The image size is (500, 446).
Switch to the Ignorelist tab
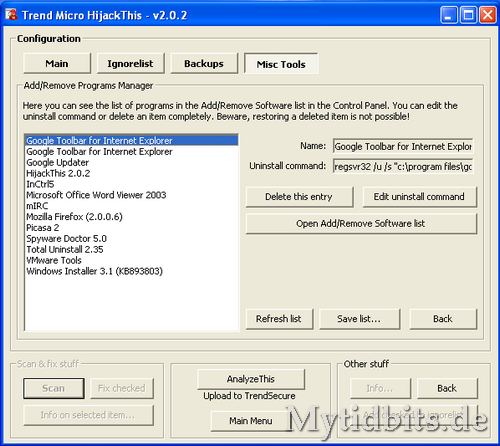(x=130, y=63)
